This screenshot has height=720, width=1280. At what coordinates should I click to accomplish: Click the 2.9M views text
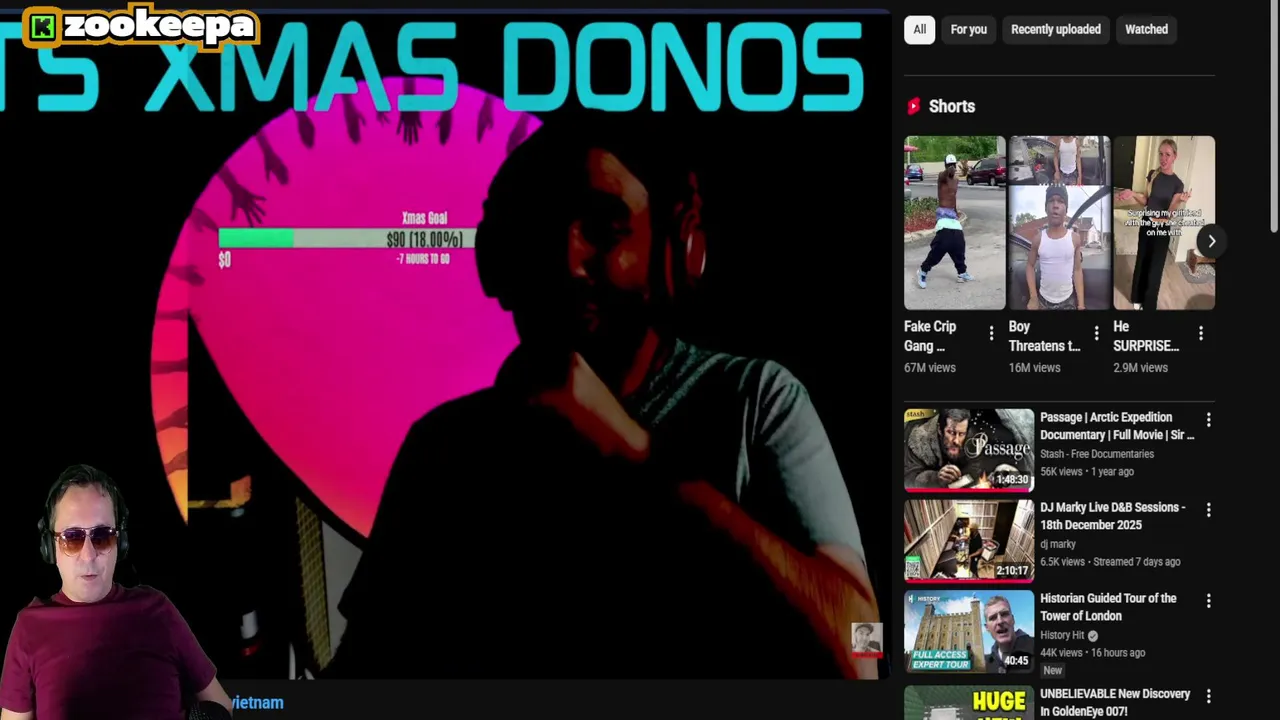point(1140,368)
